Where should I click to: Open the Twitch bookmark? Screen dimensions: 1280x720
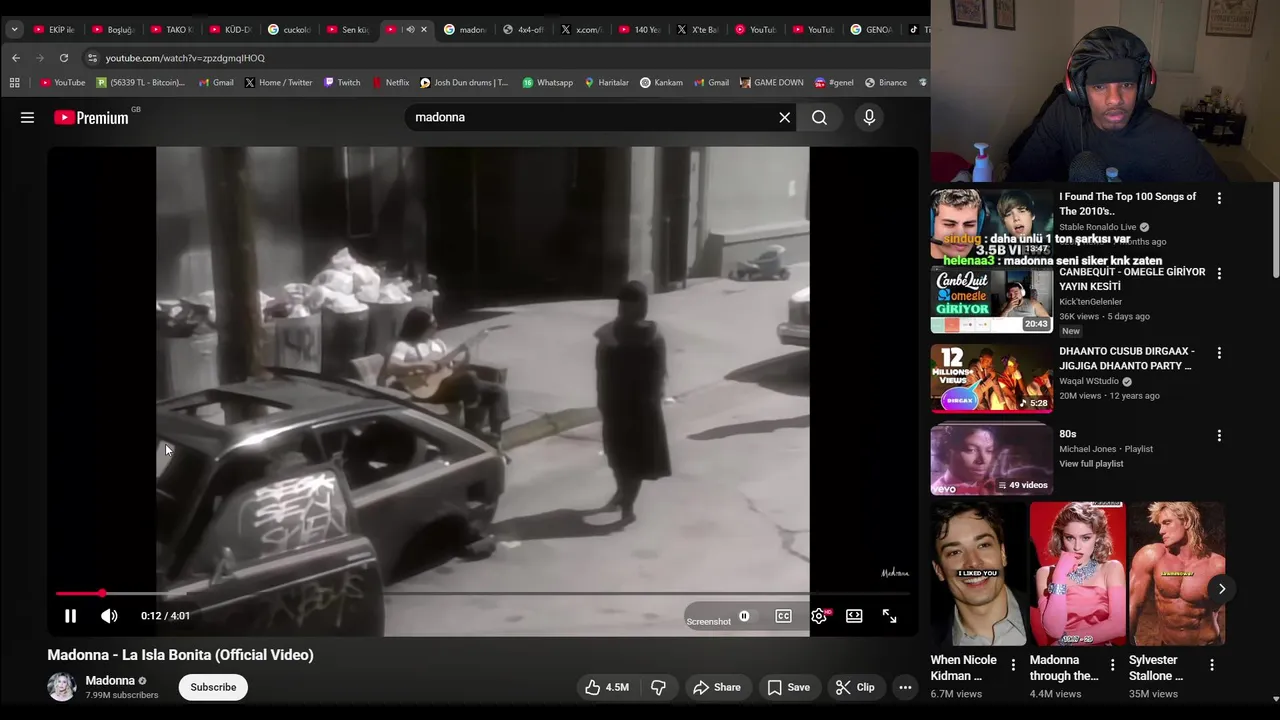pos(342,83)
